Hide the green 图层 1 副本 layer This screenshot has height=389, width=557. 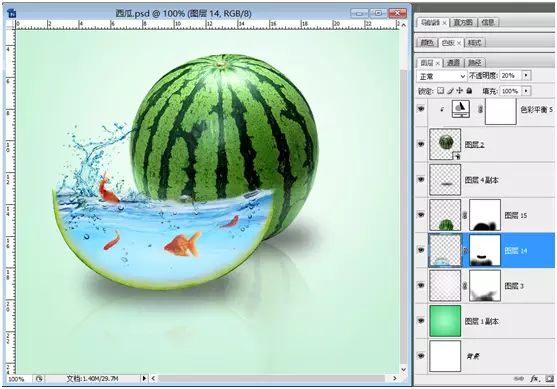(421, 320)
